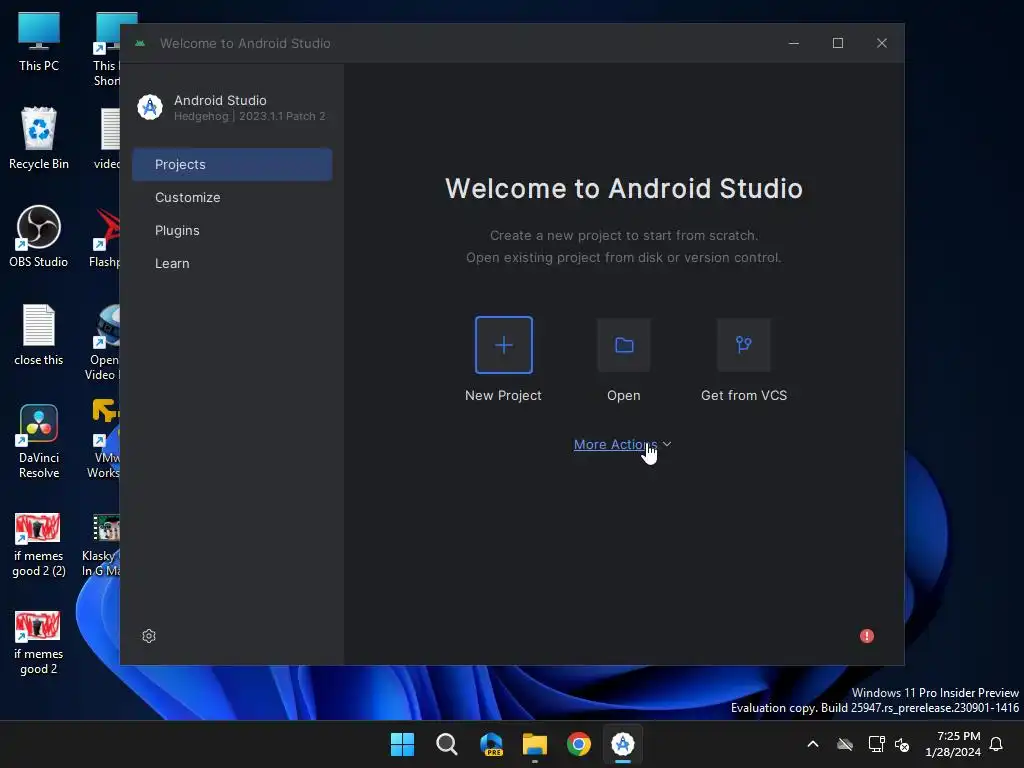The width and height of the screenshot is (1024, 768).
Task: Click the Hedgehog 2023.1.1 Patch 2 version text
Action: (x=249, y=116)
